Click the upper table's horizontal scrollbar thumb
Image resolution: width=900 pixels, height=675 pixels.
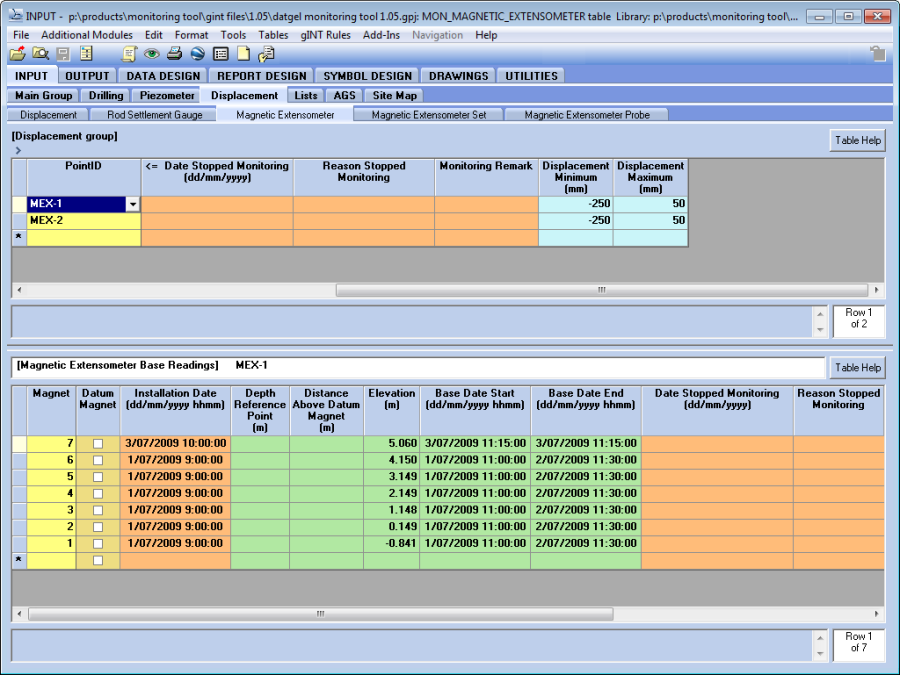[600, 290]
